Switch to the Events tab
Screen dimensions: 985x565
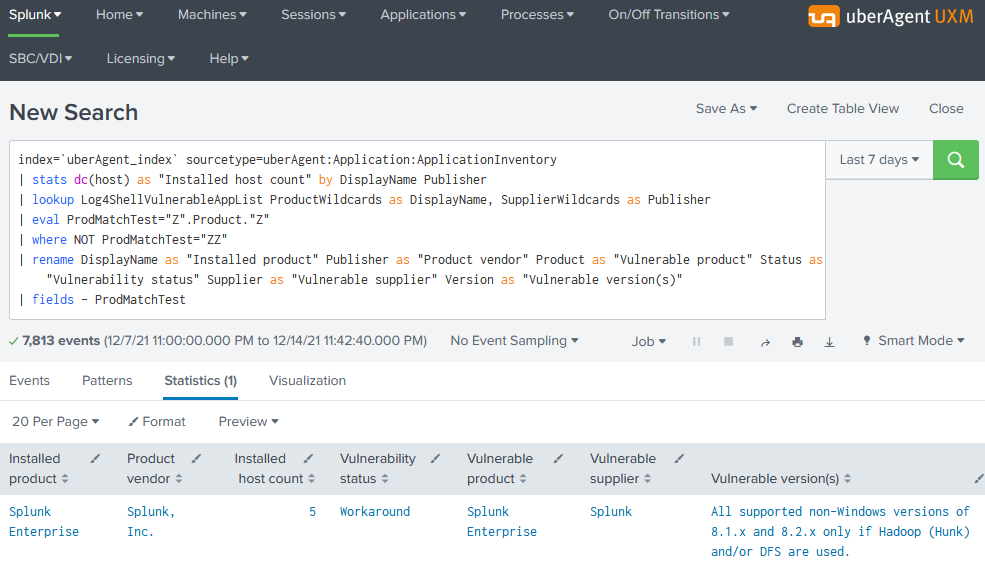pyautogui.click(x=30, y=381)
